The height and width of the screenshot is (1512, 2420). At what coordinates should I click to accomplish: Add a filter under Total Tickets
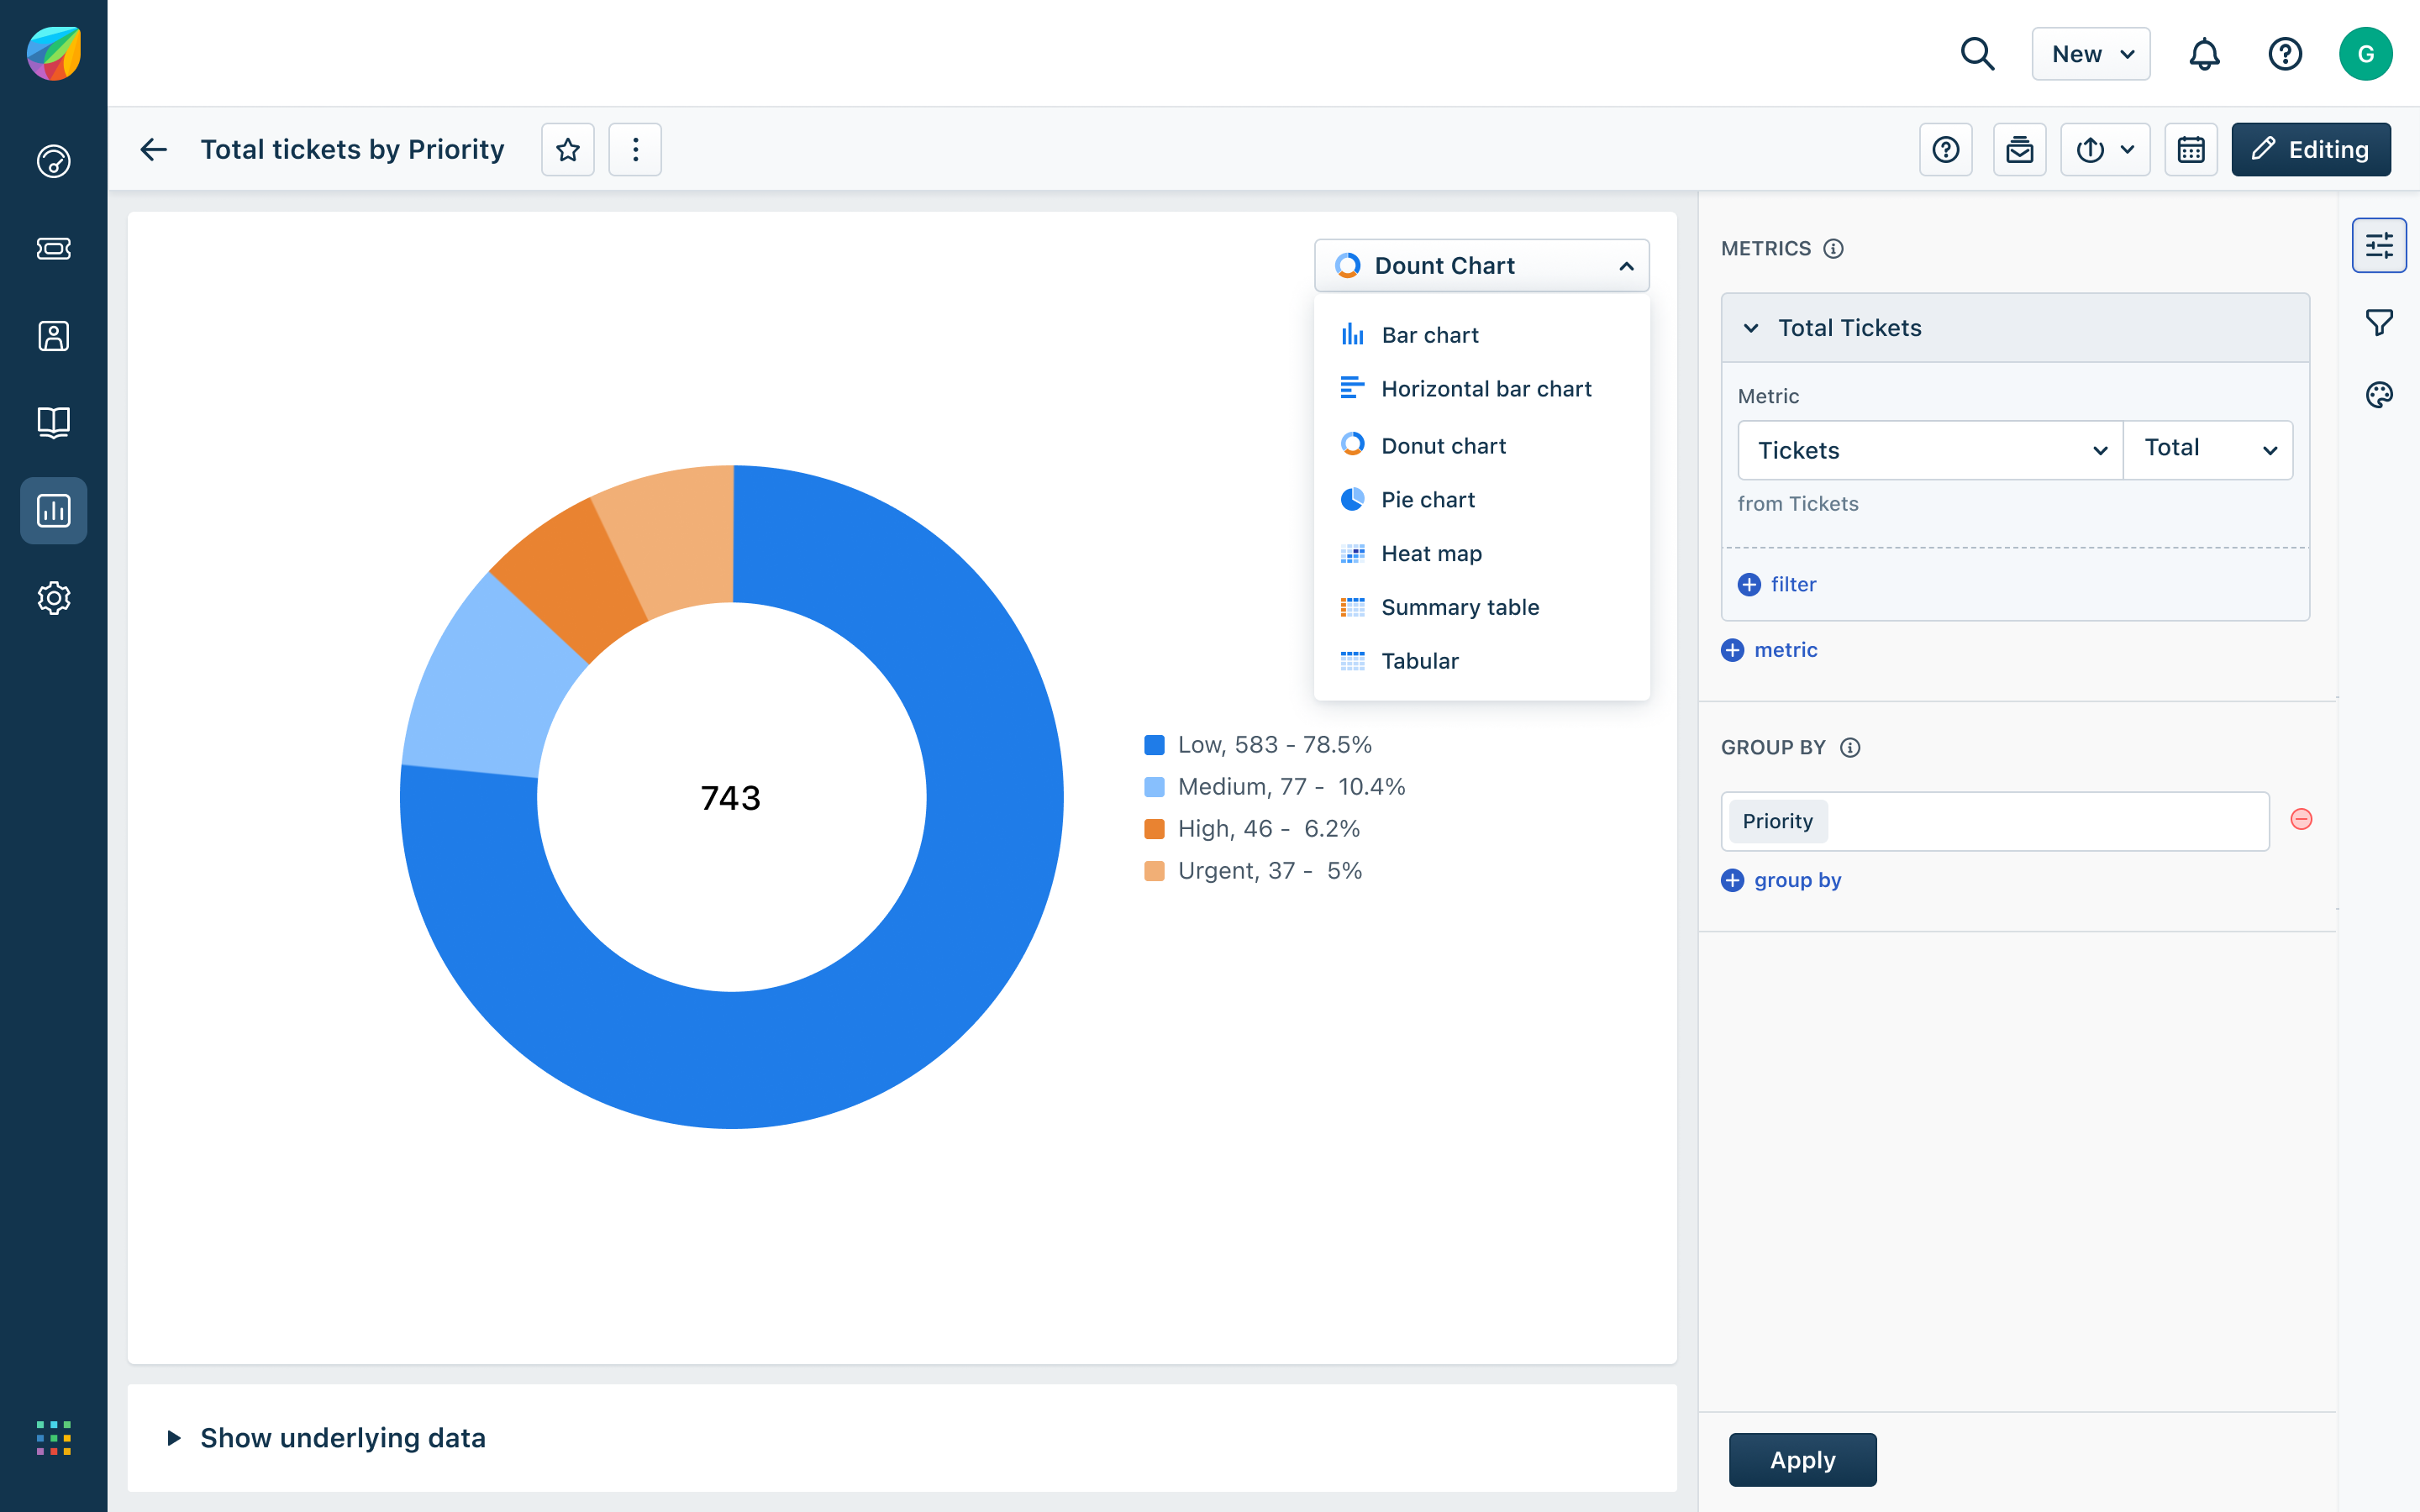click(1776, 584)
